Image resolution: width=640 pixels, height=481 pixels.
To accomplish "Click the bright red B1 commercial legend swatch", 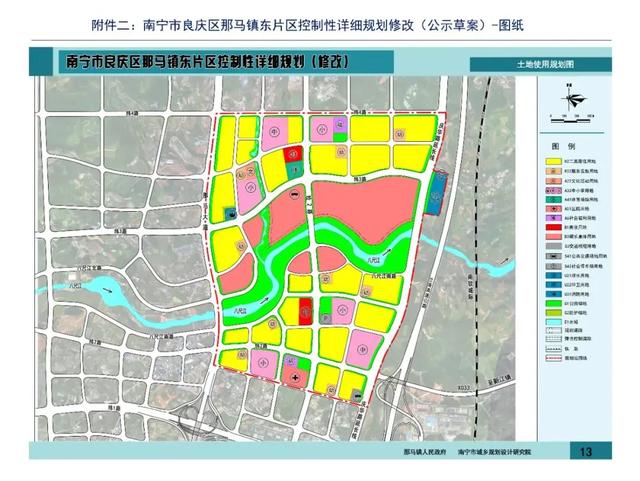I will (553, 227).
